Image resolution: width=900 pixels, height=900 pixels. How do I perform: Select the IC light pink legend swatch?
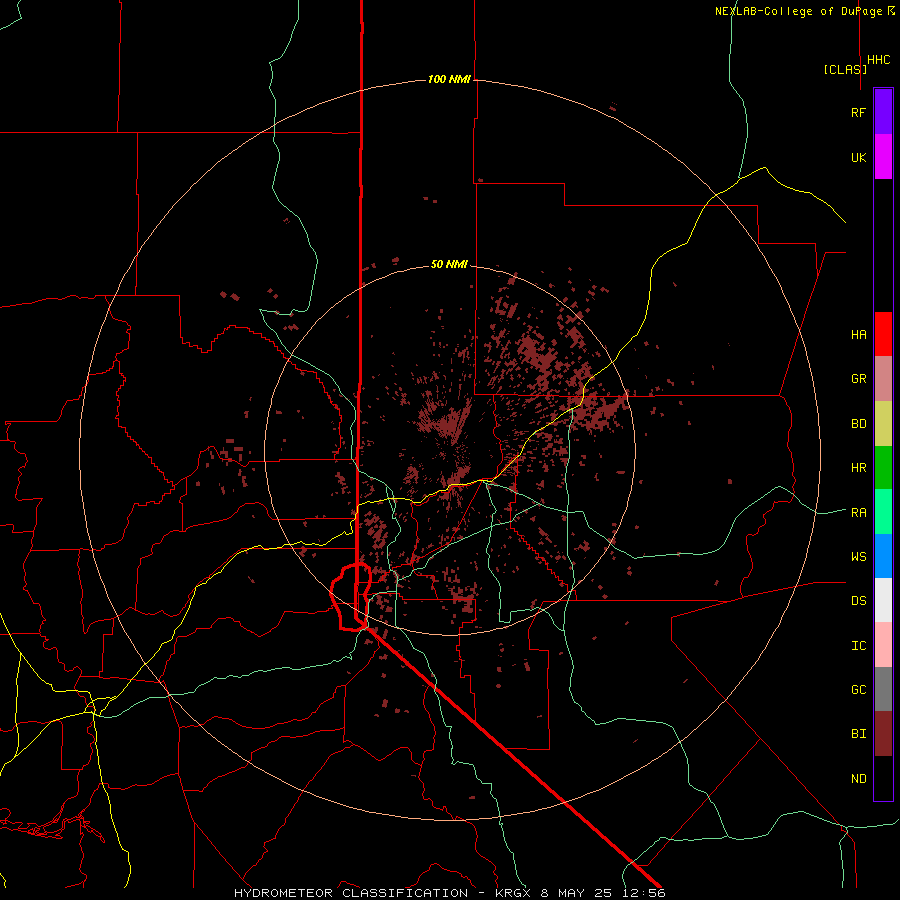tap(883, 645)
